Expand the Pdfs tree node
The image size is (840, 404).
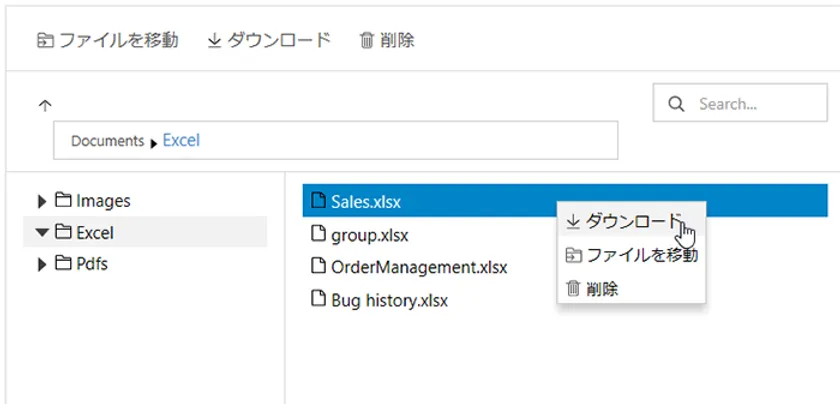pos(41,265)
